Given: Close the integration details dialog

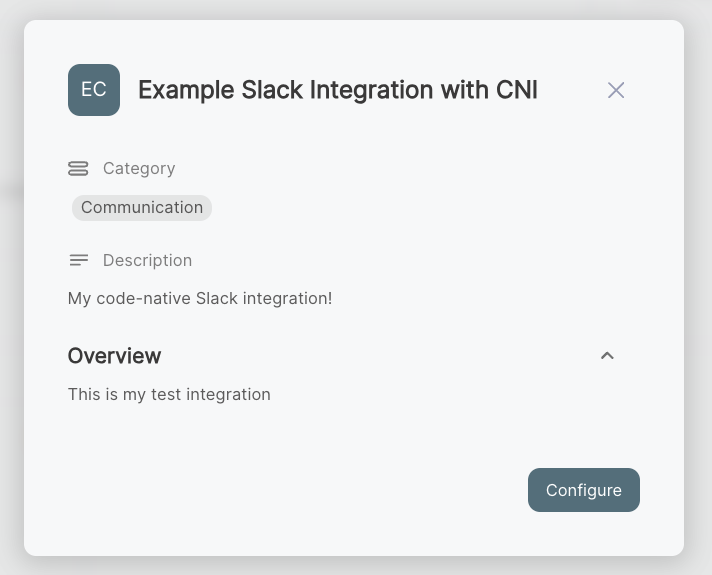Looking at the screenshot, I should click(x=616, y=90).
